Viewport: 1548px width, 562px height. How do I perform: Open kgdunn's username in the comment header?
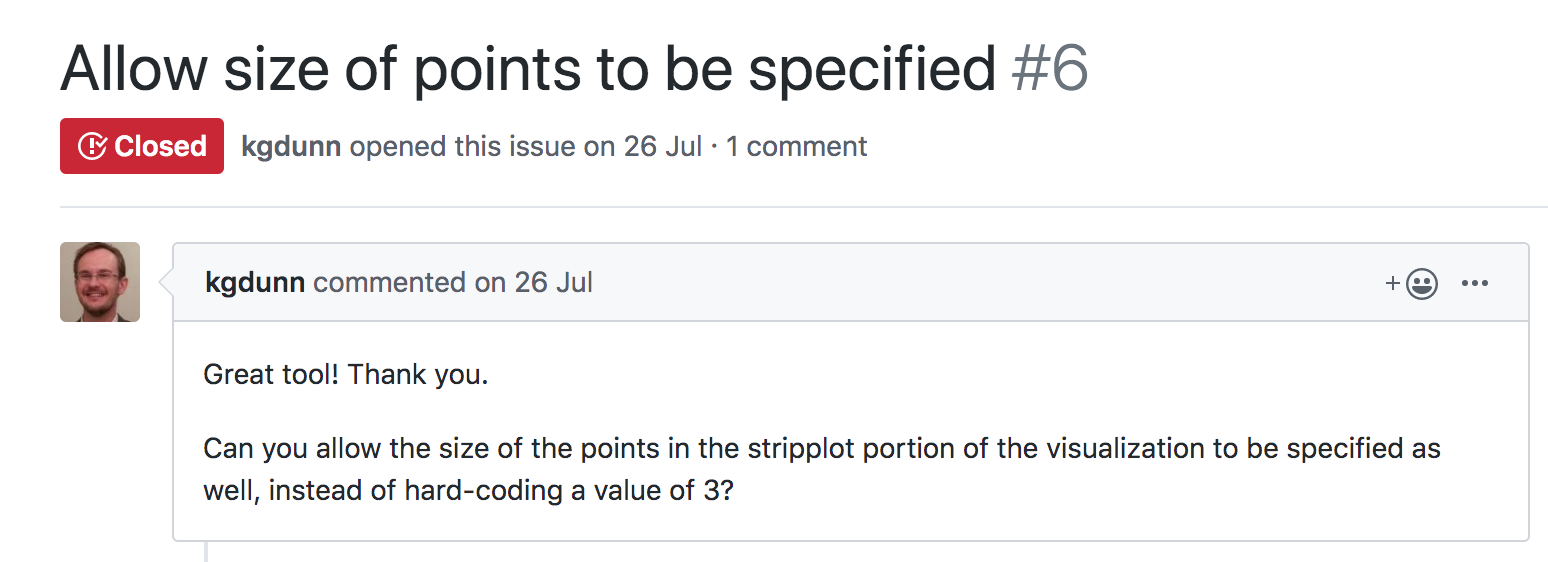coord(255,283)
